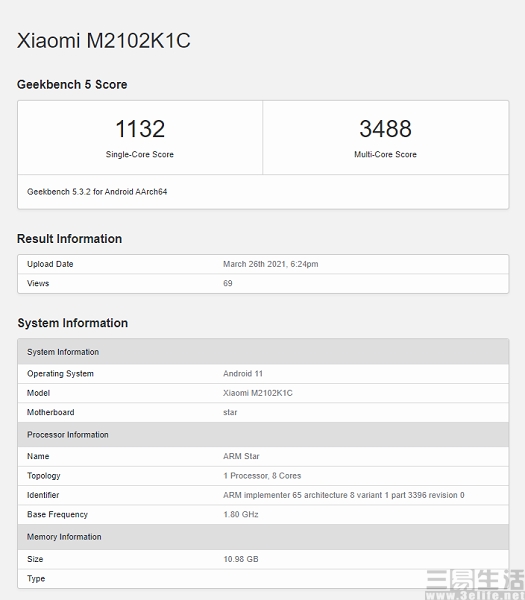Click the Base Frequency value 1.80 GHz
The height and width of the screenshot is (600, 525).
pos(241,514)
